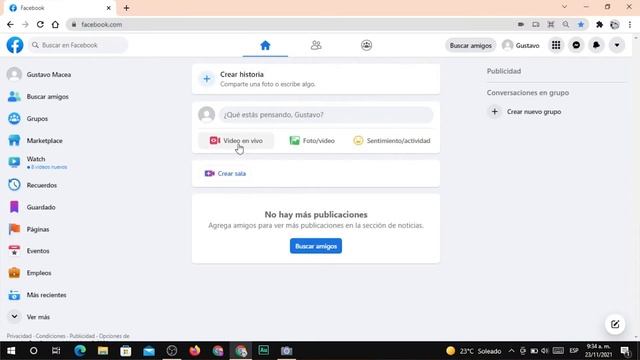
Task: Show hidden tray icons chevron
Action: coord(511,351)
